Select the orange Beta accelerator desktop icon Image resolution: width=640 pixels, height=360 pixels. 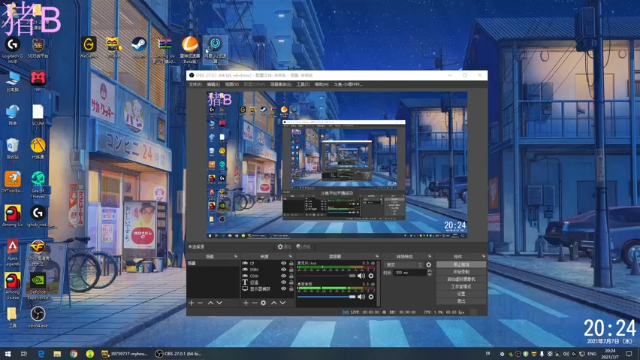tap(190, 49)
